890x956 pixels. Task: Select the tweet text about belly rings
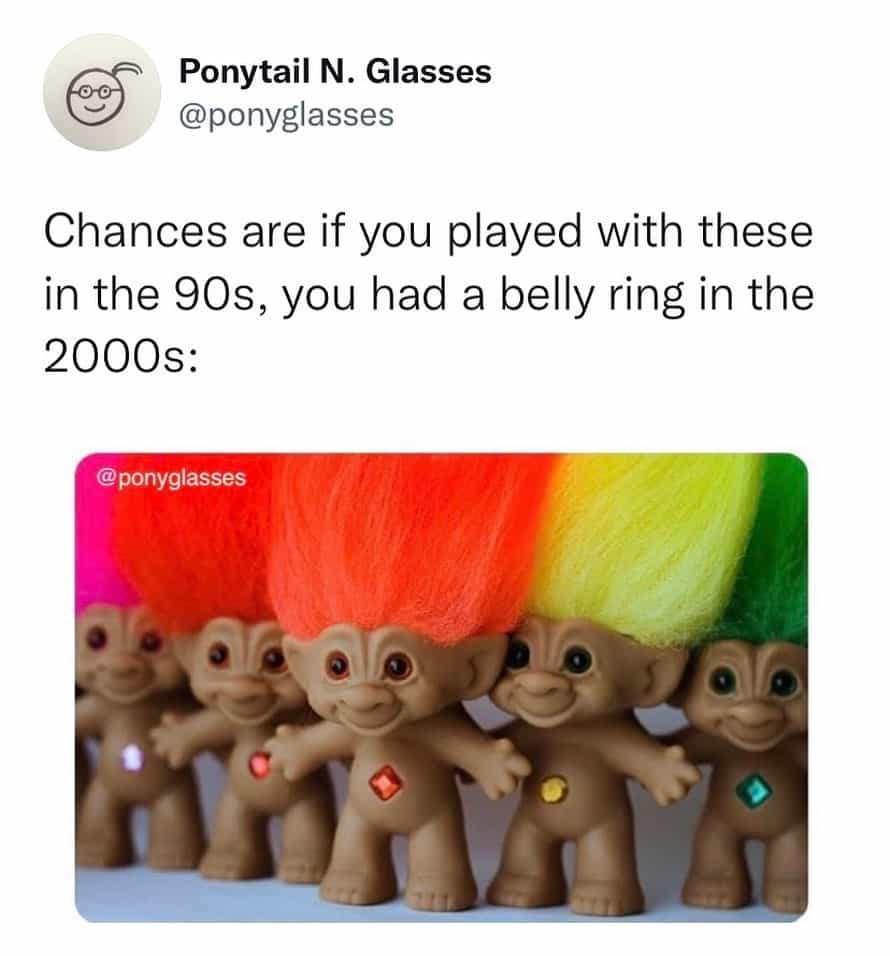(x=429, y=294)
